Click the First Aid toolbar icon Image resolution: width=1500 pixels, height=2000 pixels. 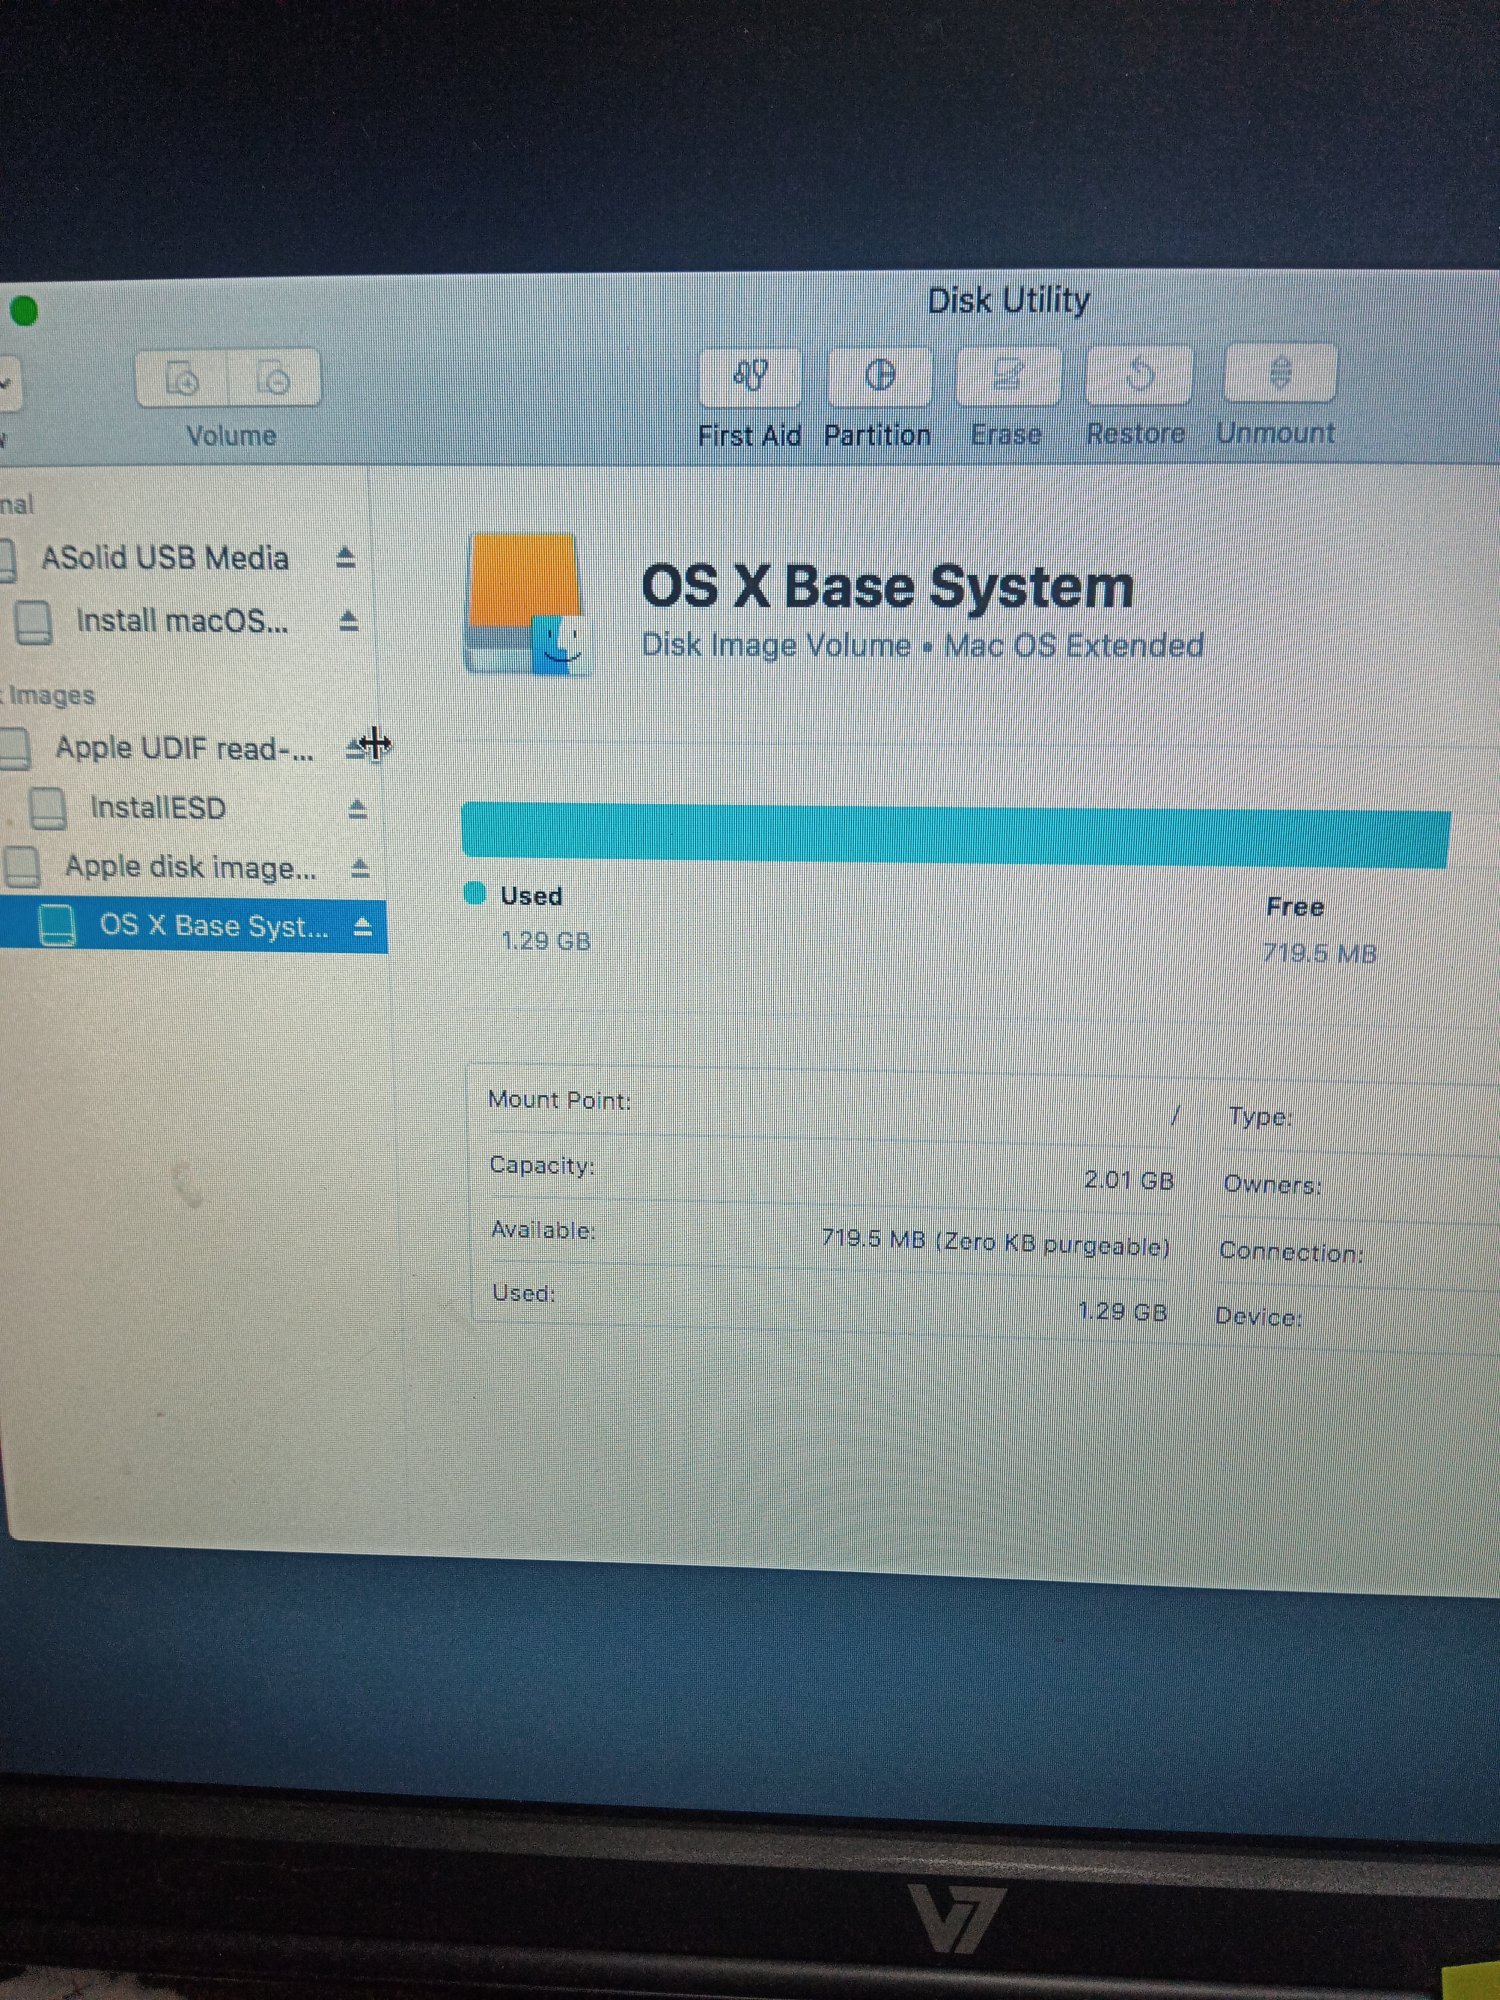coord(750,376)
